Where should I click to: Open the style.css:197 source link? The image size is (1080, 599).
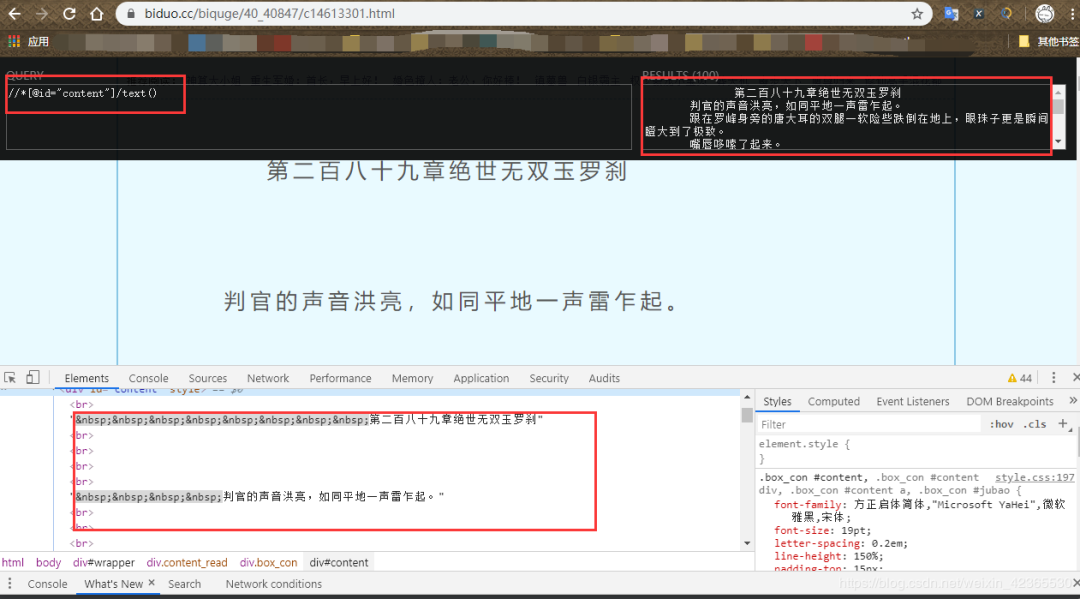(x=1035, y=477)
